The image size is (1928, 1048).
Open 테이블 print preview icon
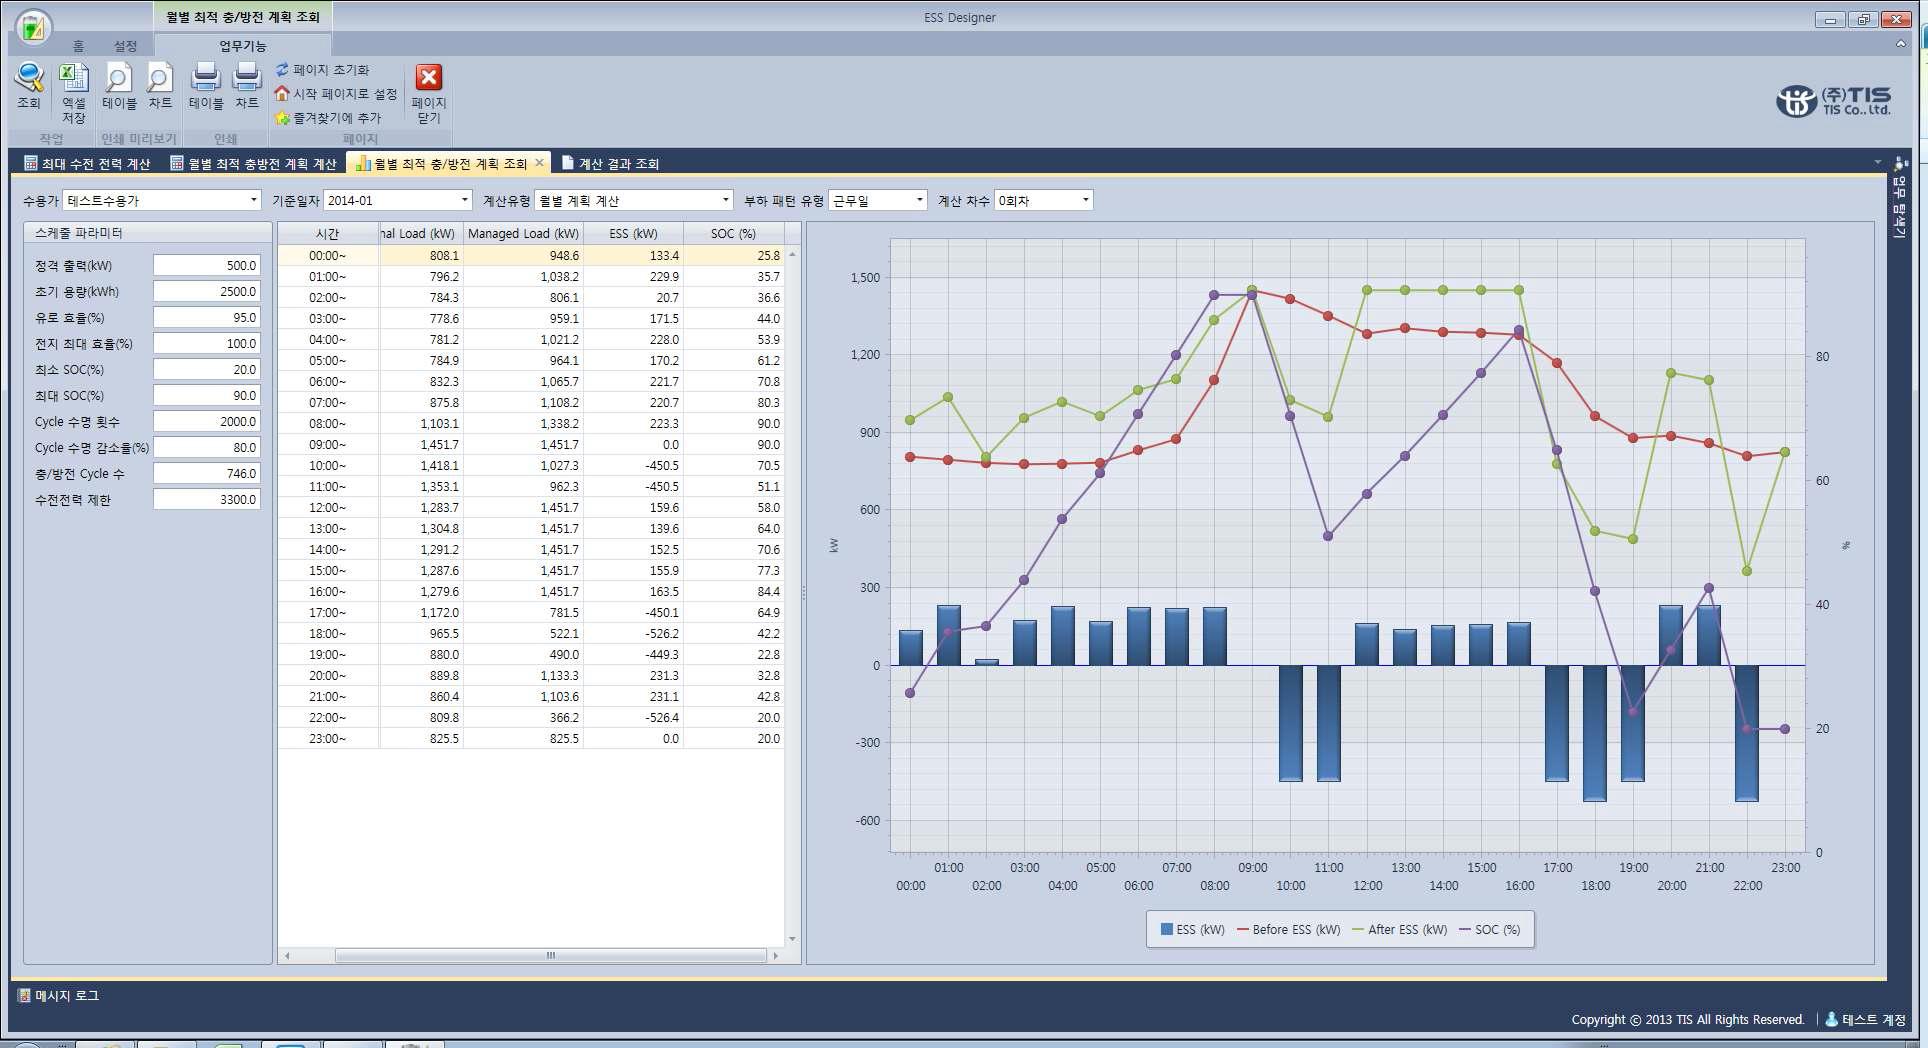point(118,78)
